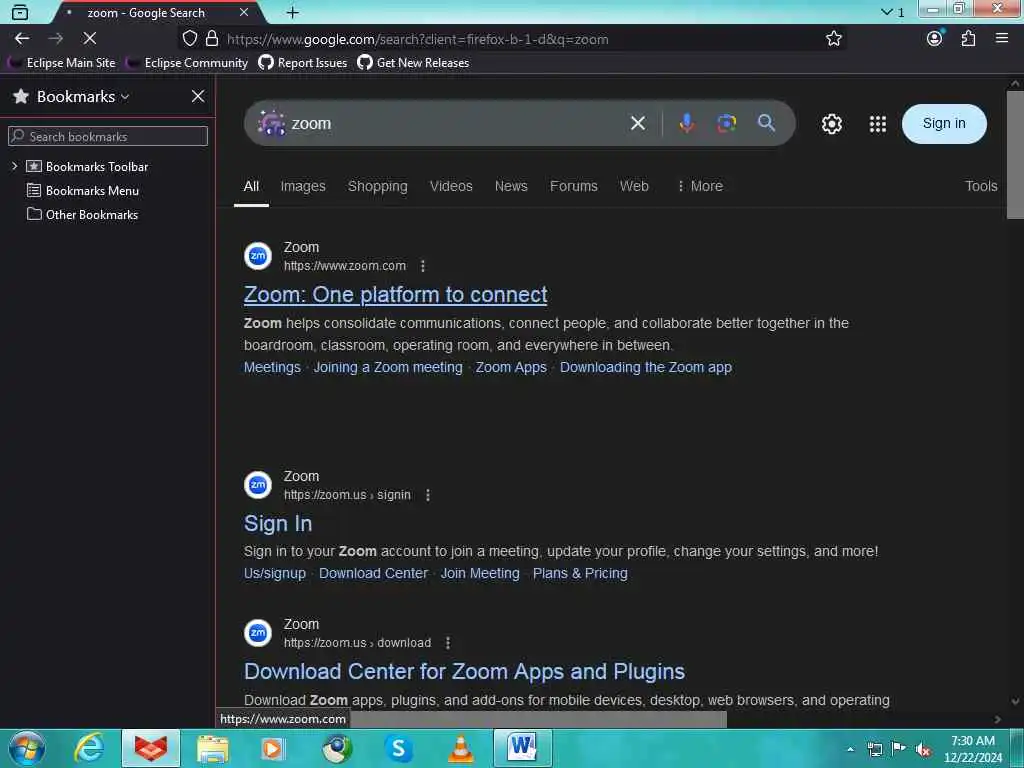Open Downloading the Zoom app sitelink
Image resolution: width=1024 pixels, height=768 pixels.
pyautogui.click(x=646, y=367)
